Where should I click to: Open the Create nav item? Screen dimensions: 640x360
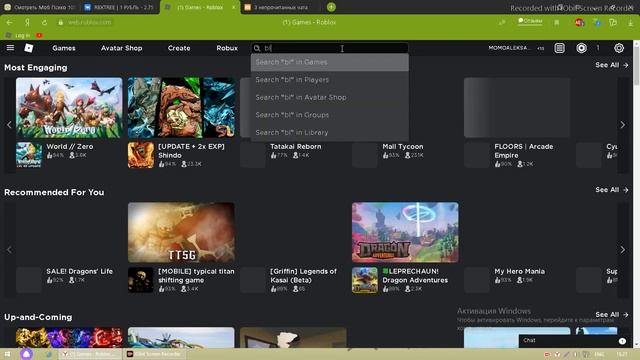[179, 48]
